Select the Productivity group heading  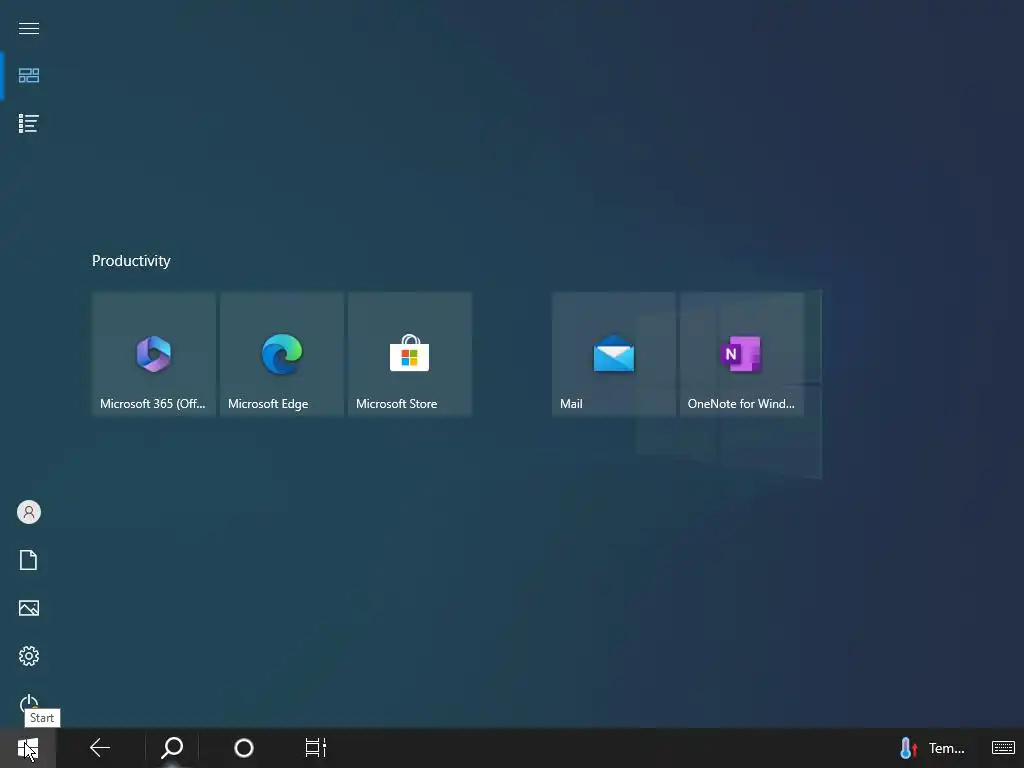point(131,261)
